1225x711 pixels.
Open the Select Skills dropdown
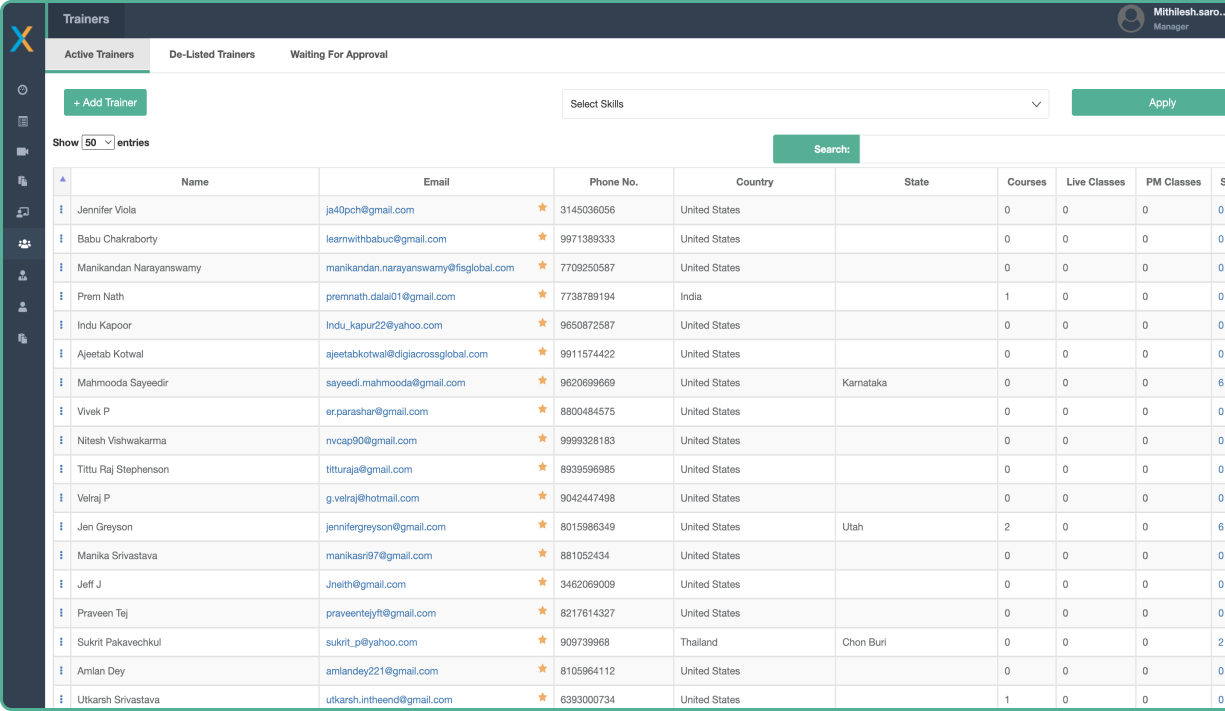(x=805, y=104)
